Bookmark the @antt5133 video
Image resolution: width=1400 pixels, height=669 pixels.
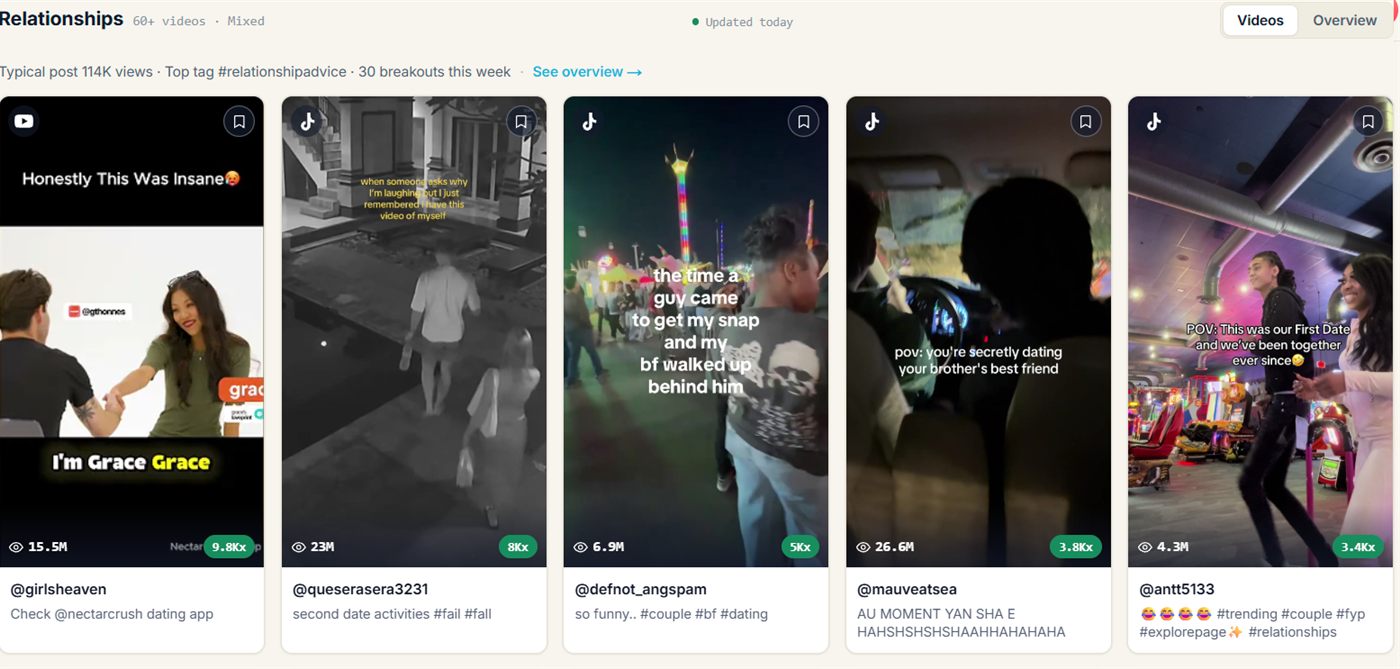pos(1367,122)
